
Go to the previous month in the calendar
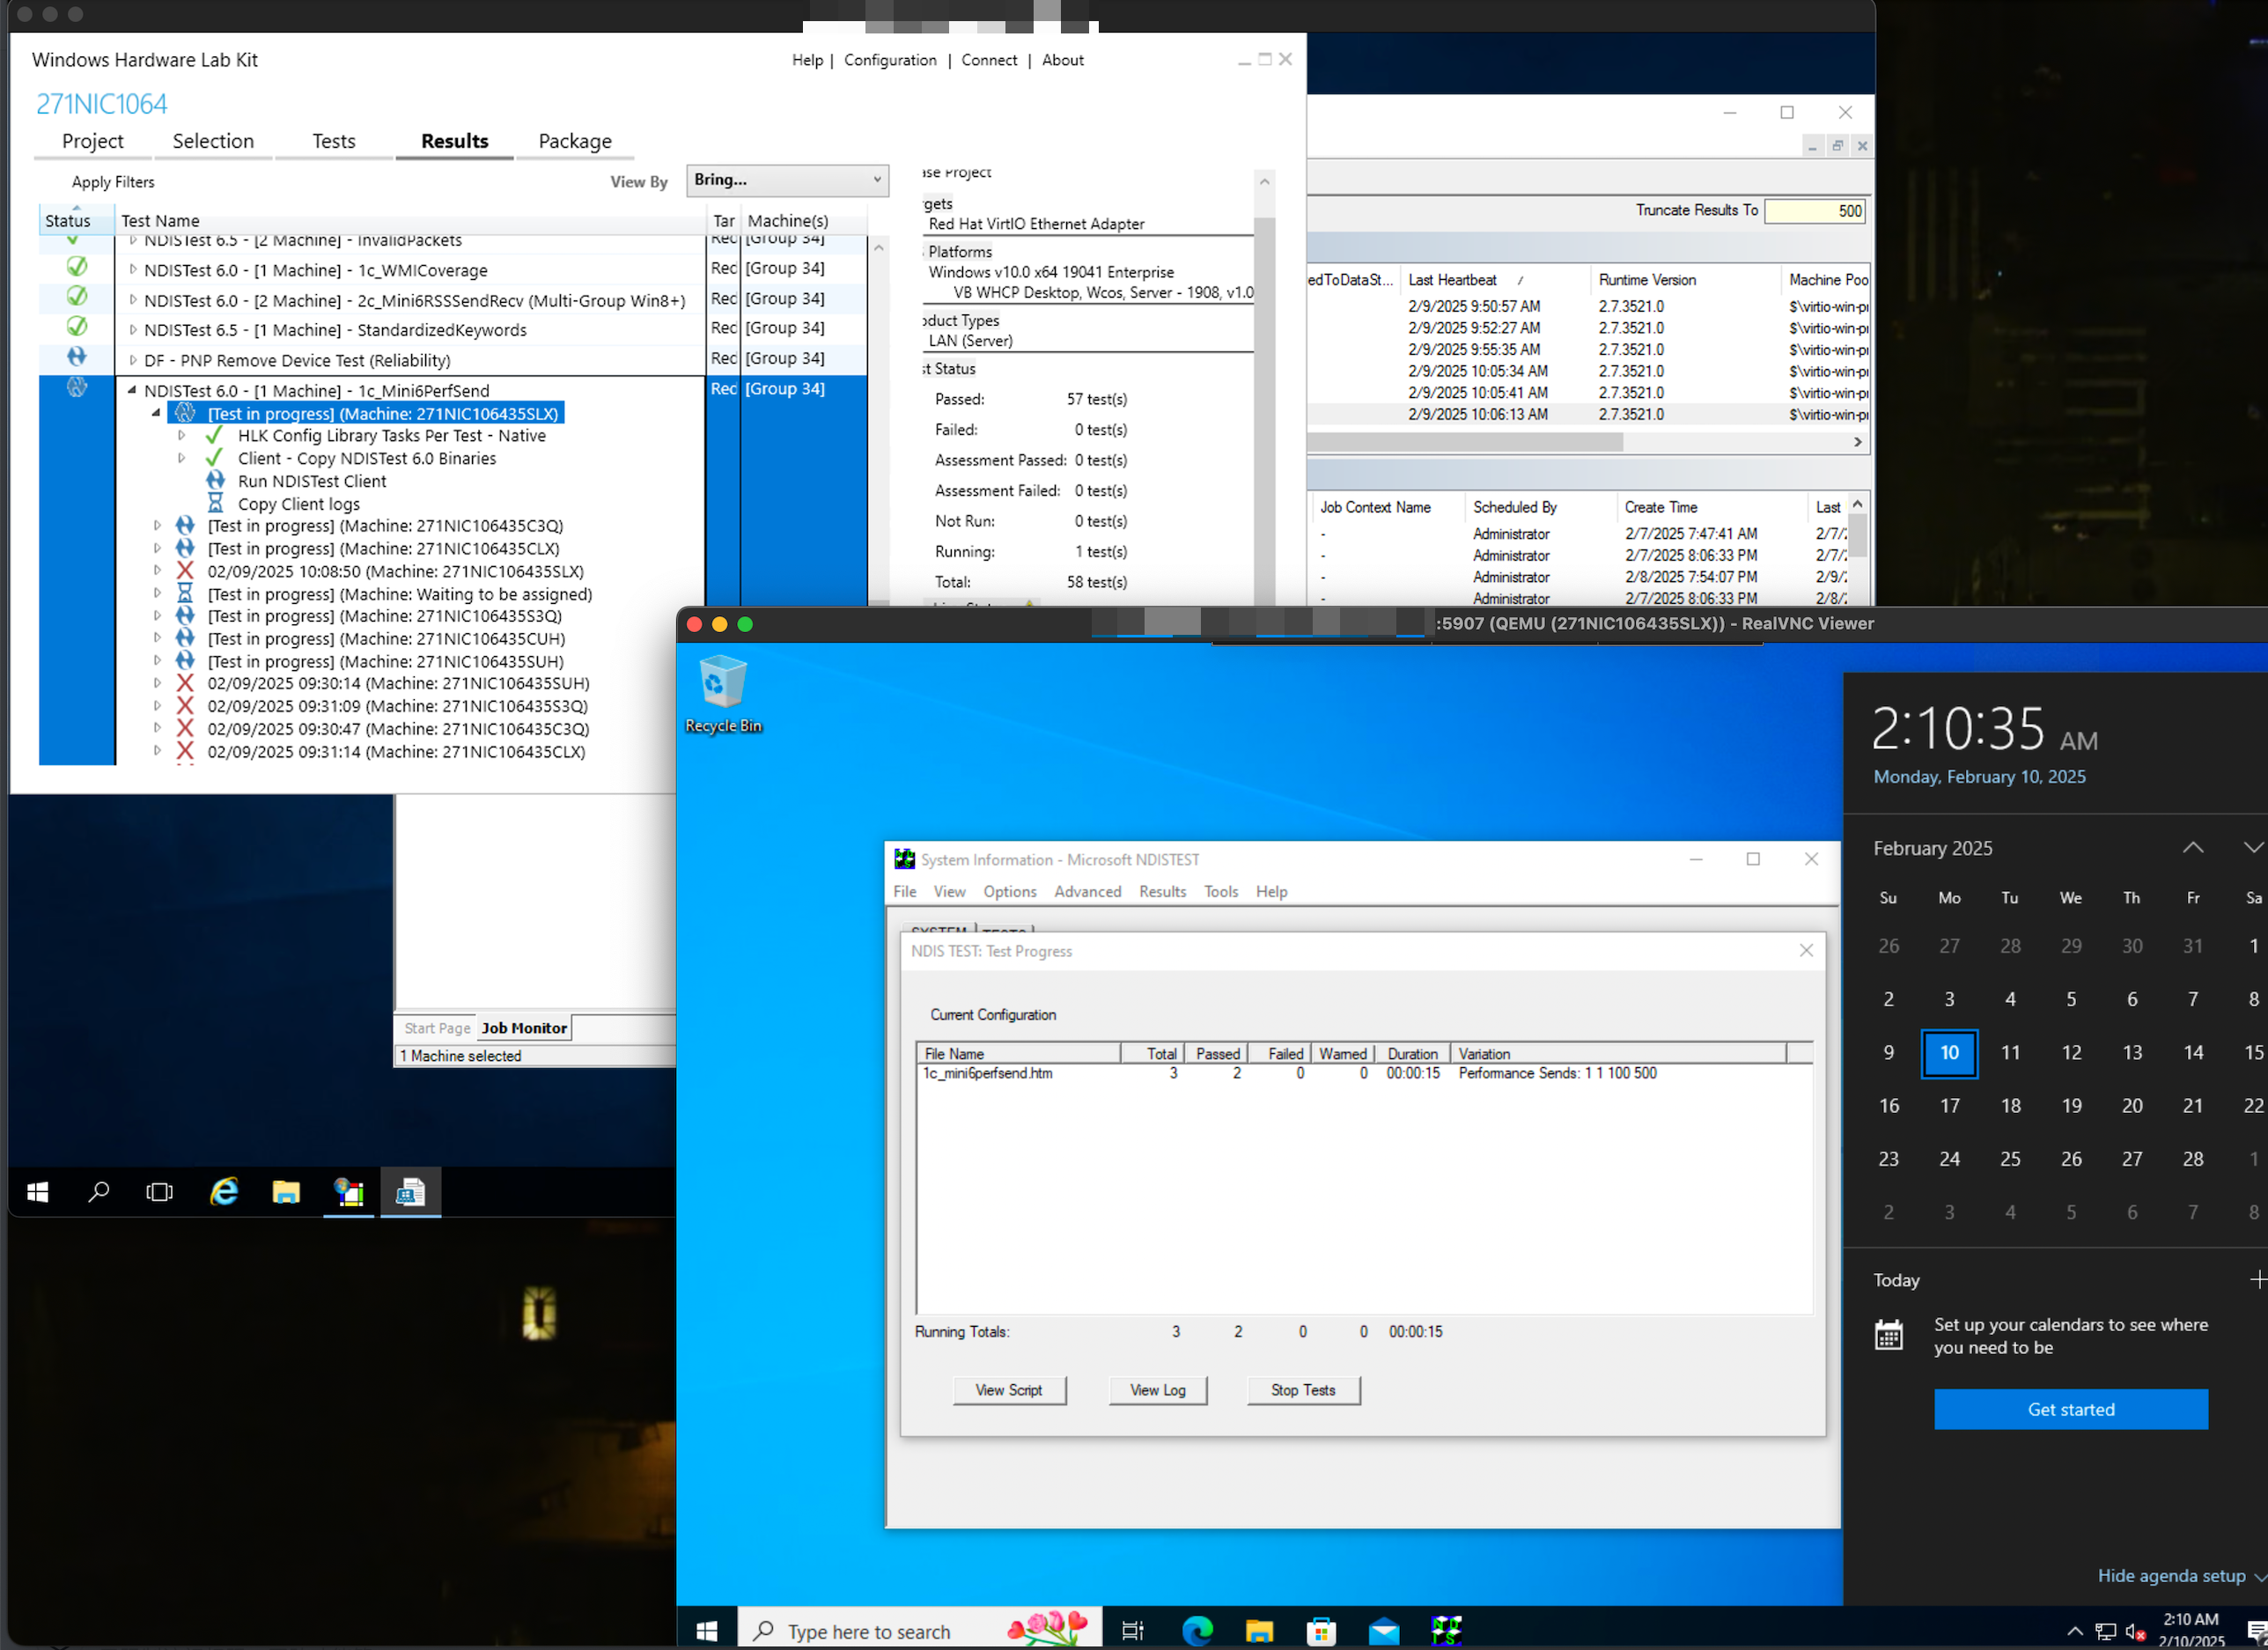[2192, 848]
